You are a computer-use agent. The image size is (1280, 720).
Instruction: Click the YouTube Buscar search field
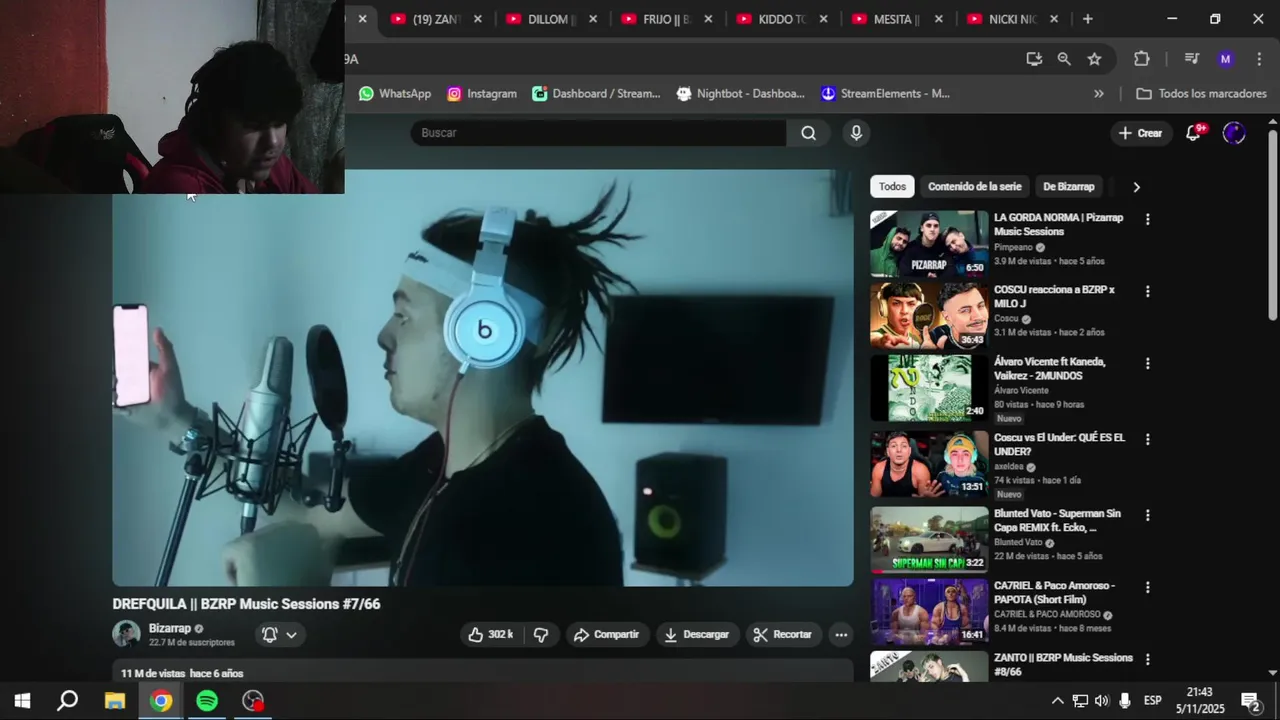[x=598, y=133]
